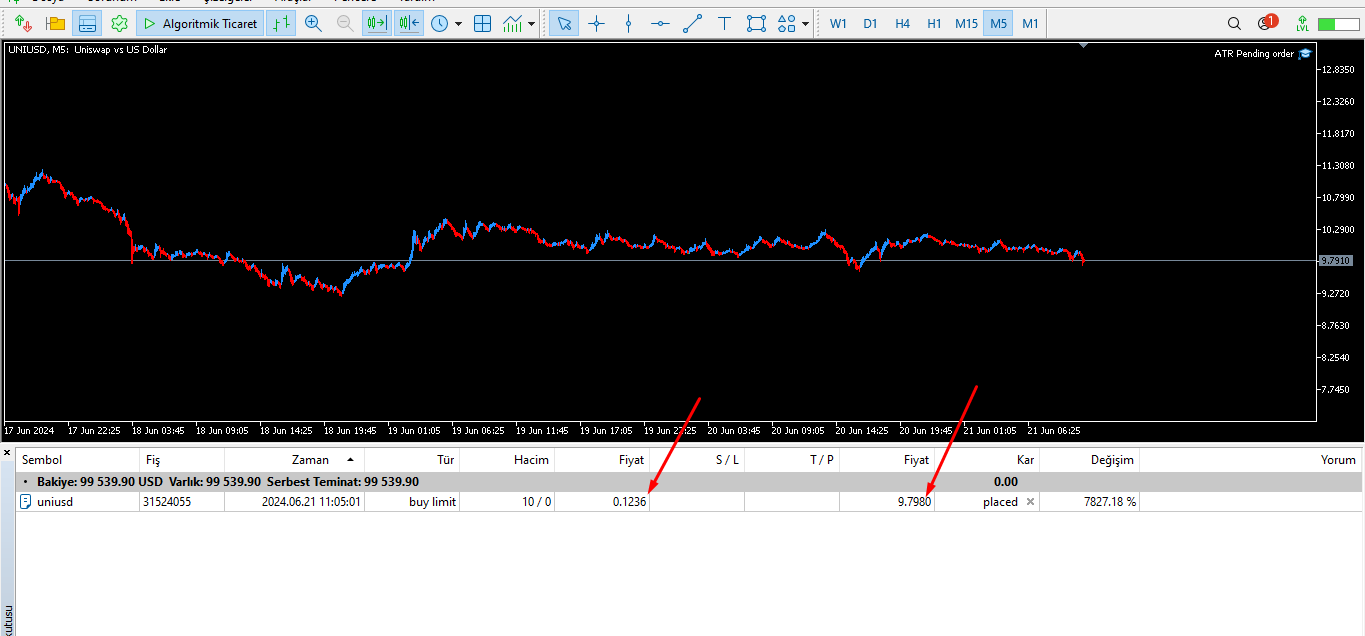The image size is (1365, 636).
Task: Click the chart shift triangle marker
Action: (x=1084, y=46)
